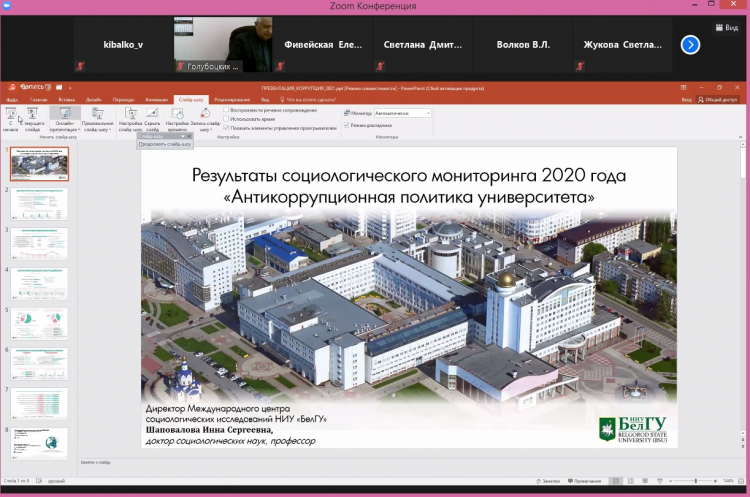Open the Рецензирование ribbon tab
The height and width of the screenshot is (497, 750).
(x=231, y=100)
